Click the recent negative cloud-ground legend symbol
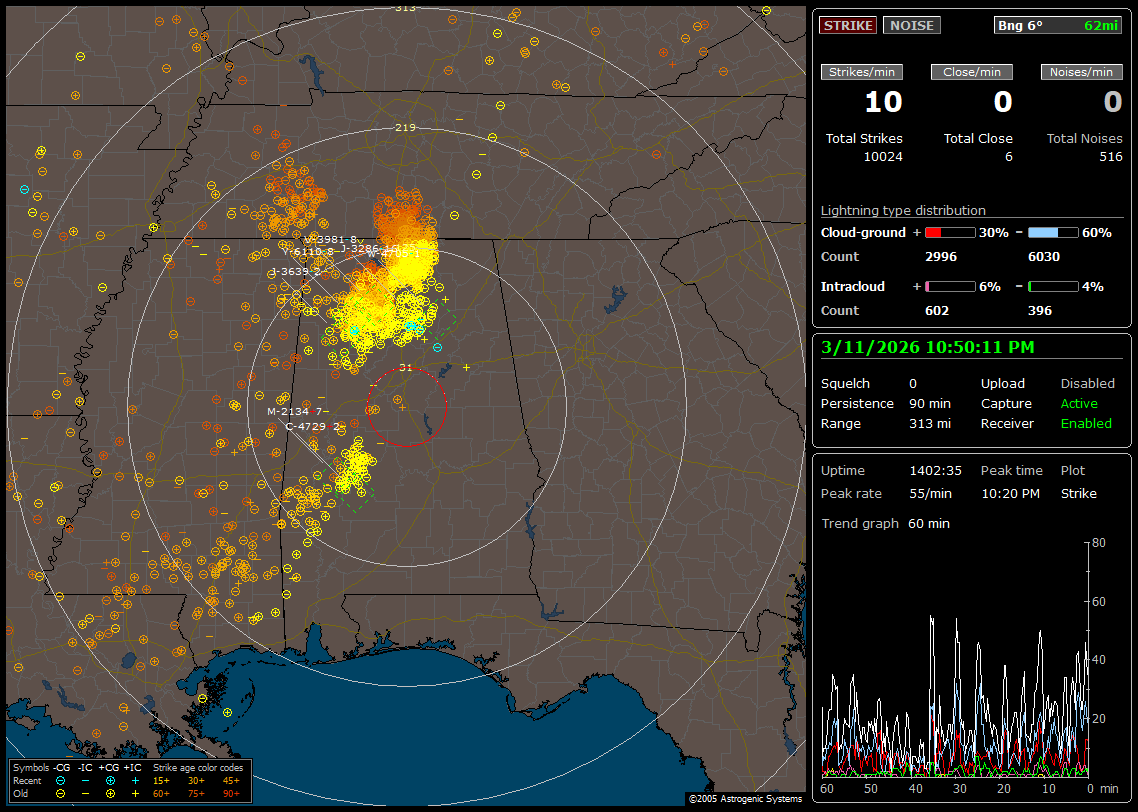1138x812 pixels. click(60, 780)
